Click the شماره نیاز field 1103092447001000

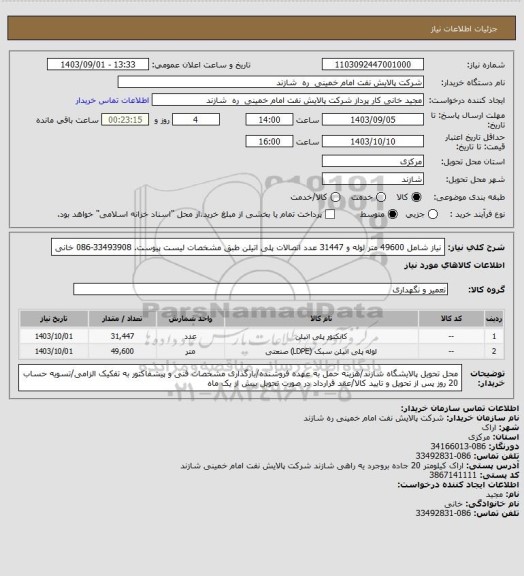coord(373,64)
